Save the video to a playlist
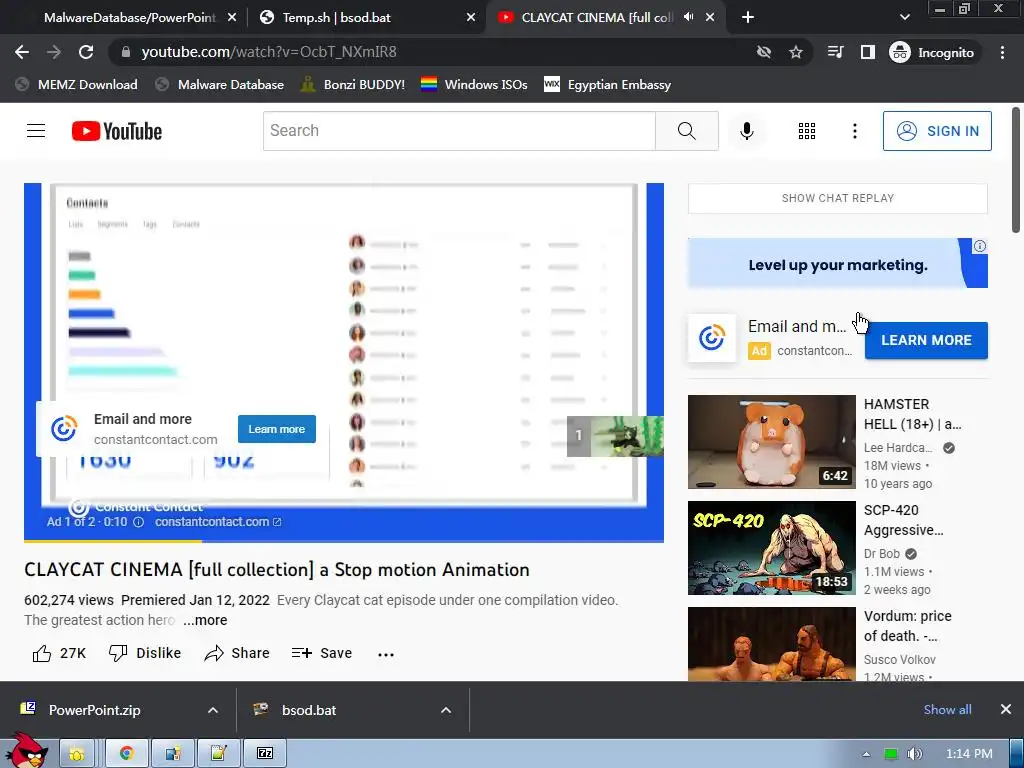Image resolution: width=1024 pixels, height=768 pixels. (x=322, y=653)
